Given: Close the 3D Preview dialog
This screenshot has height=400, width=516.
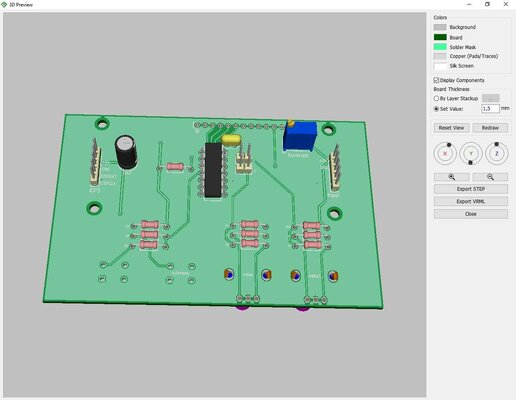Looking at the screenshot, I should (x=471, y=214).
